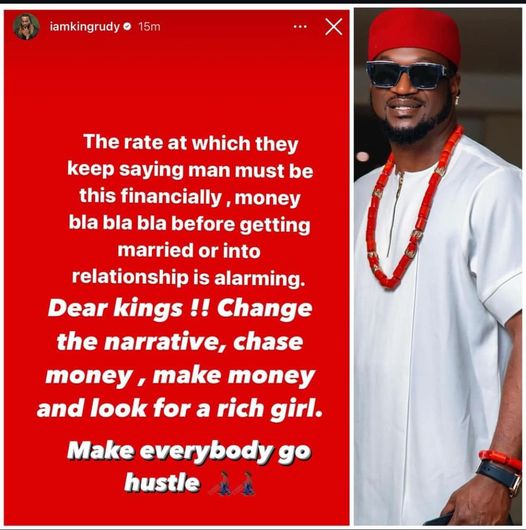Select the 'Dear kings !! Change' line
This screenshot has height=530, width=526.
(x=180, y=309)
